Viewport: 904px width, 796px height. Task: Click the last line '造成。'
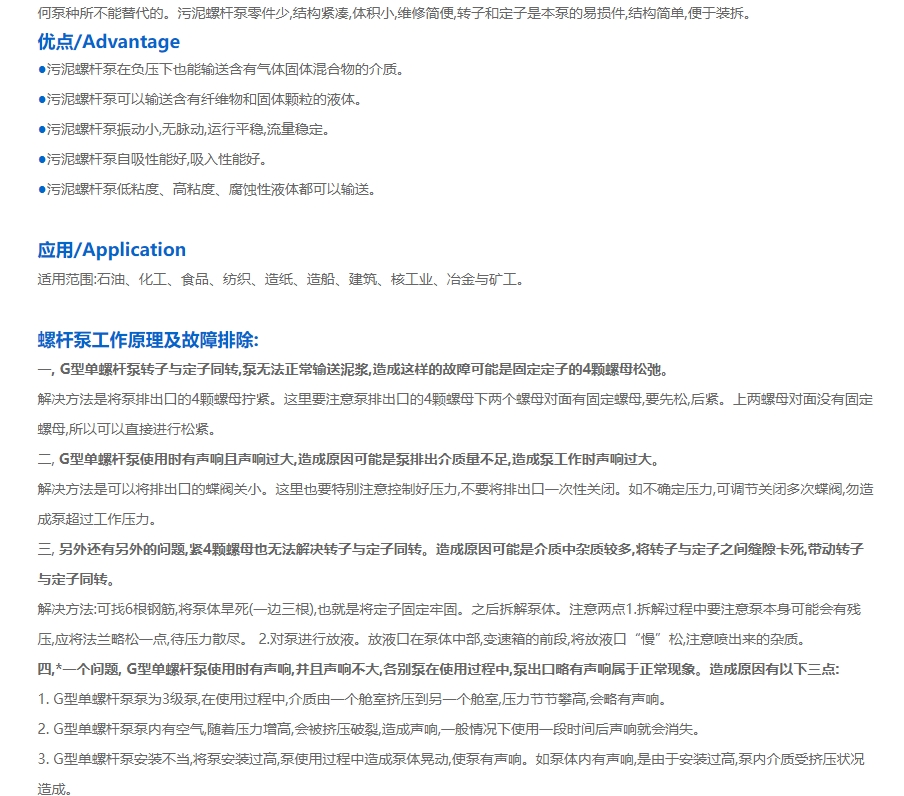pos(55,789)
